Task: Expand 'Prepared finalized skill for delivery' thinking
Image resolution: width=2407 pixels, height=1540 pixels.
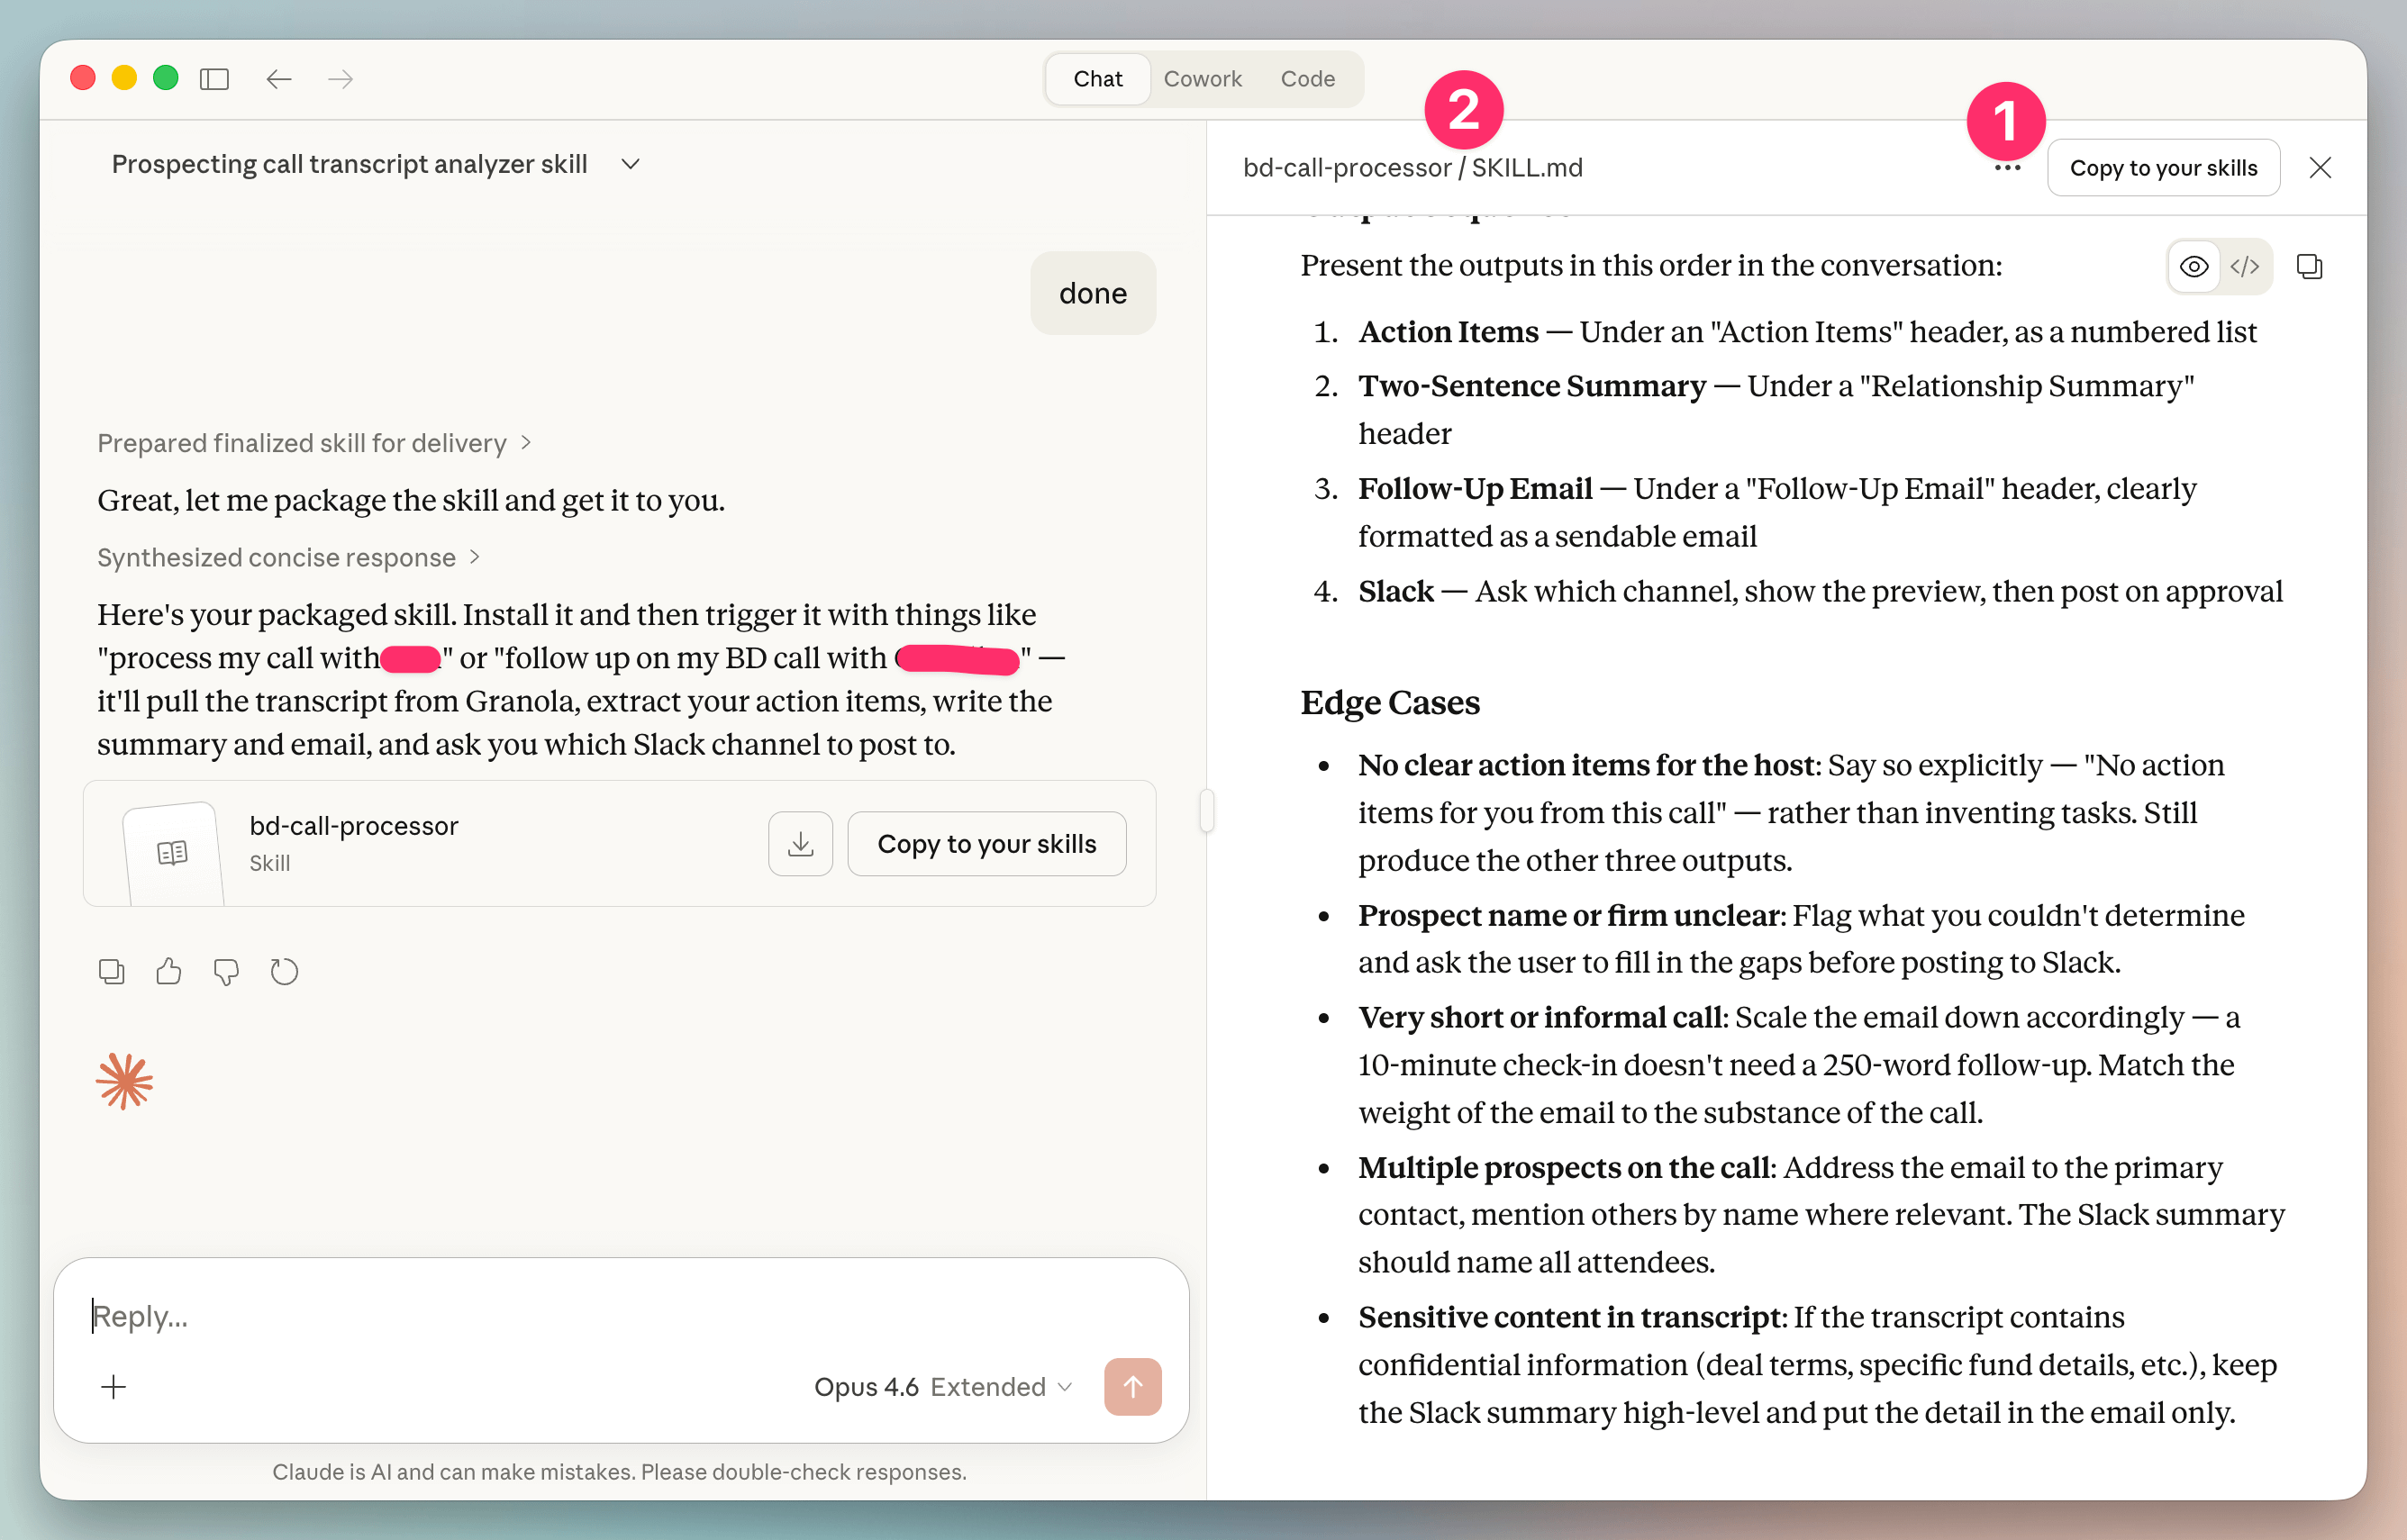Action: [314, 443]
